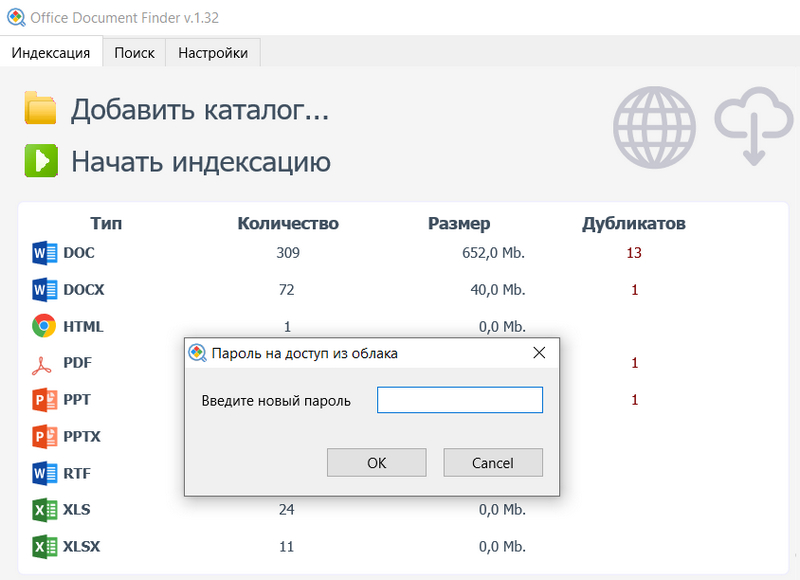Click the globe web access icon
Screen dimensions: 800x580
654,126
